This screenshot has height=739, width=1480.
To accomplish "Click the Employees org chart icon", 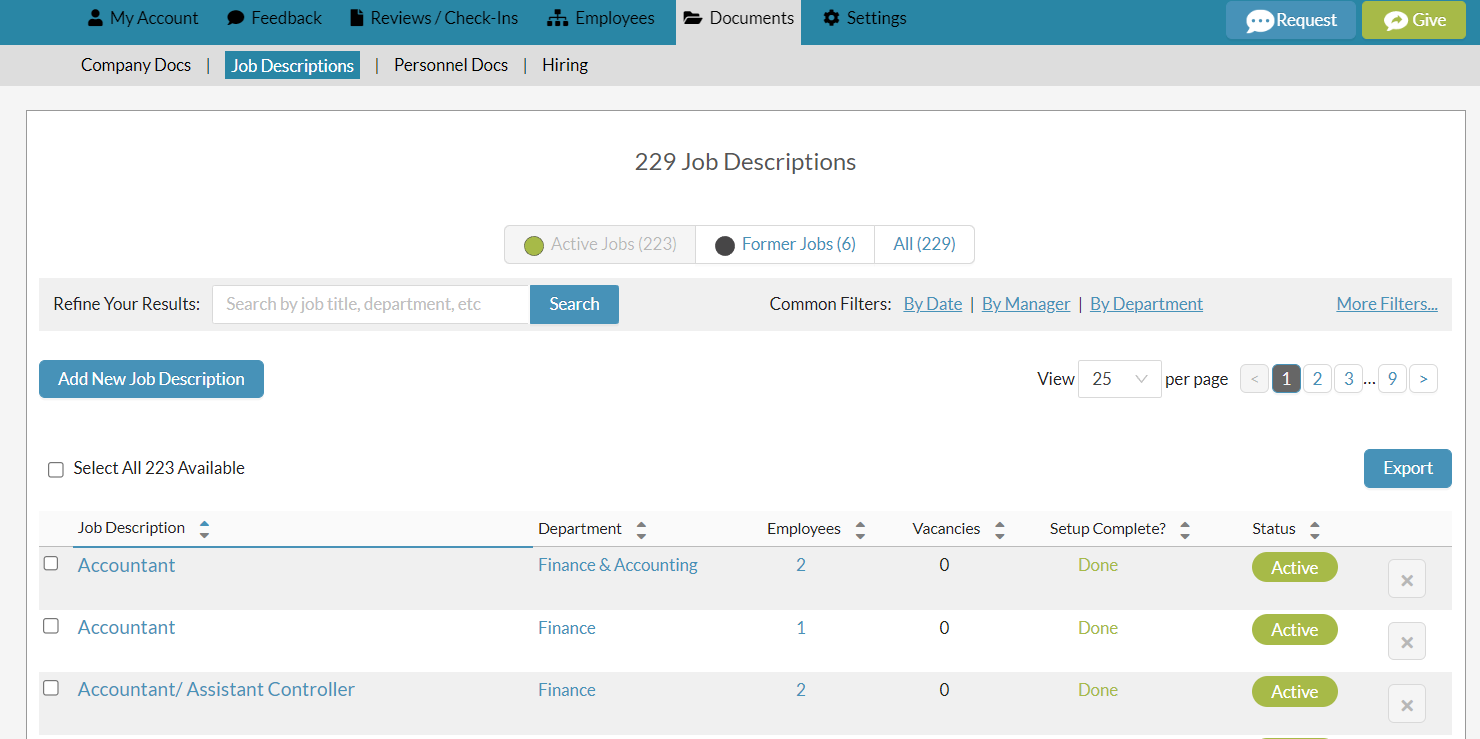I will point(557,18).
